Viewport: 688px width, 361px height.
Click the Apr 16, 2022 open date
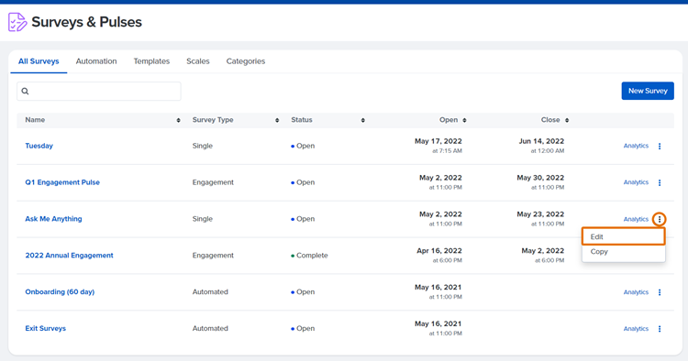coord(439,250)
